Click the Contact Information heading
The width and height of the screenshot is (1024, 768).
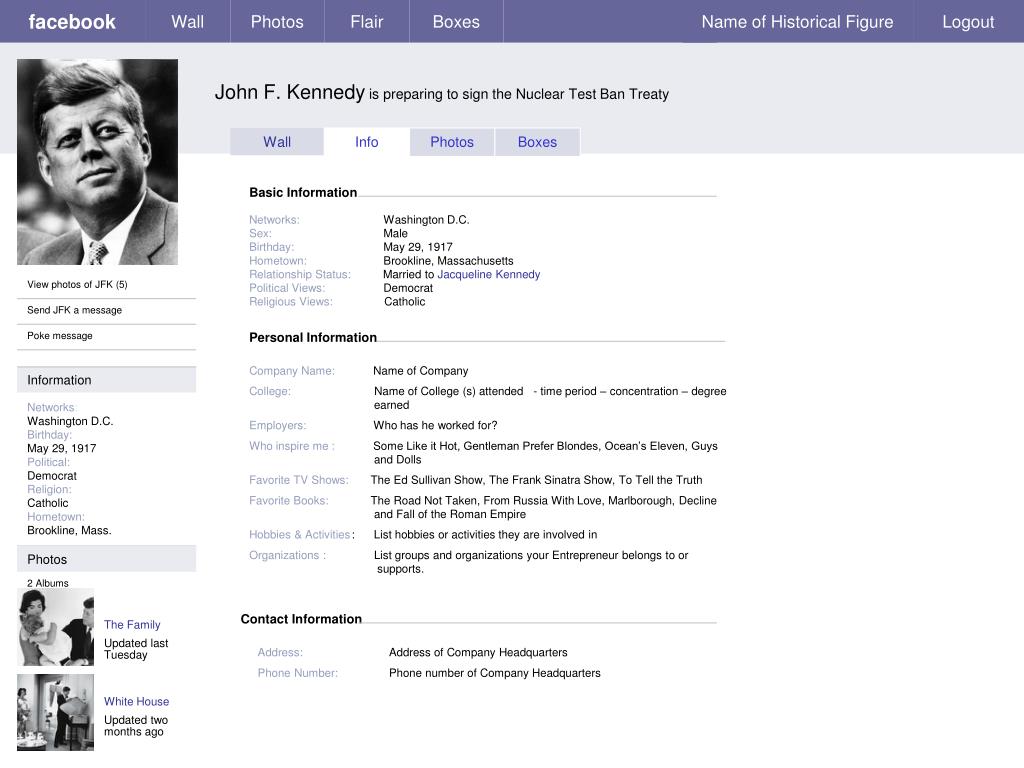click(x=301, y=619)
